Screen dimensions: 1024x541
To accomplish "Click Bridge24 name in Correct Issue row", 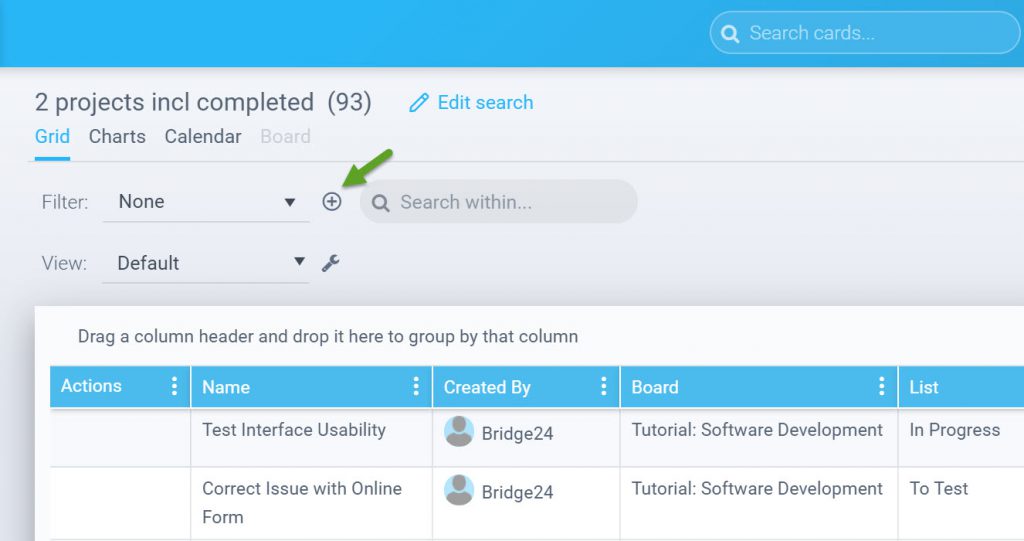I will [517, 493].
